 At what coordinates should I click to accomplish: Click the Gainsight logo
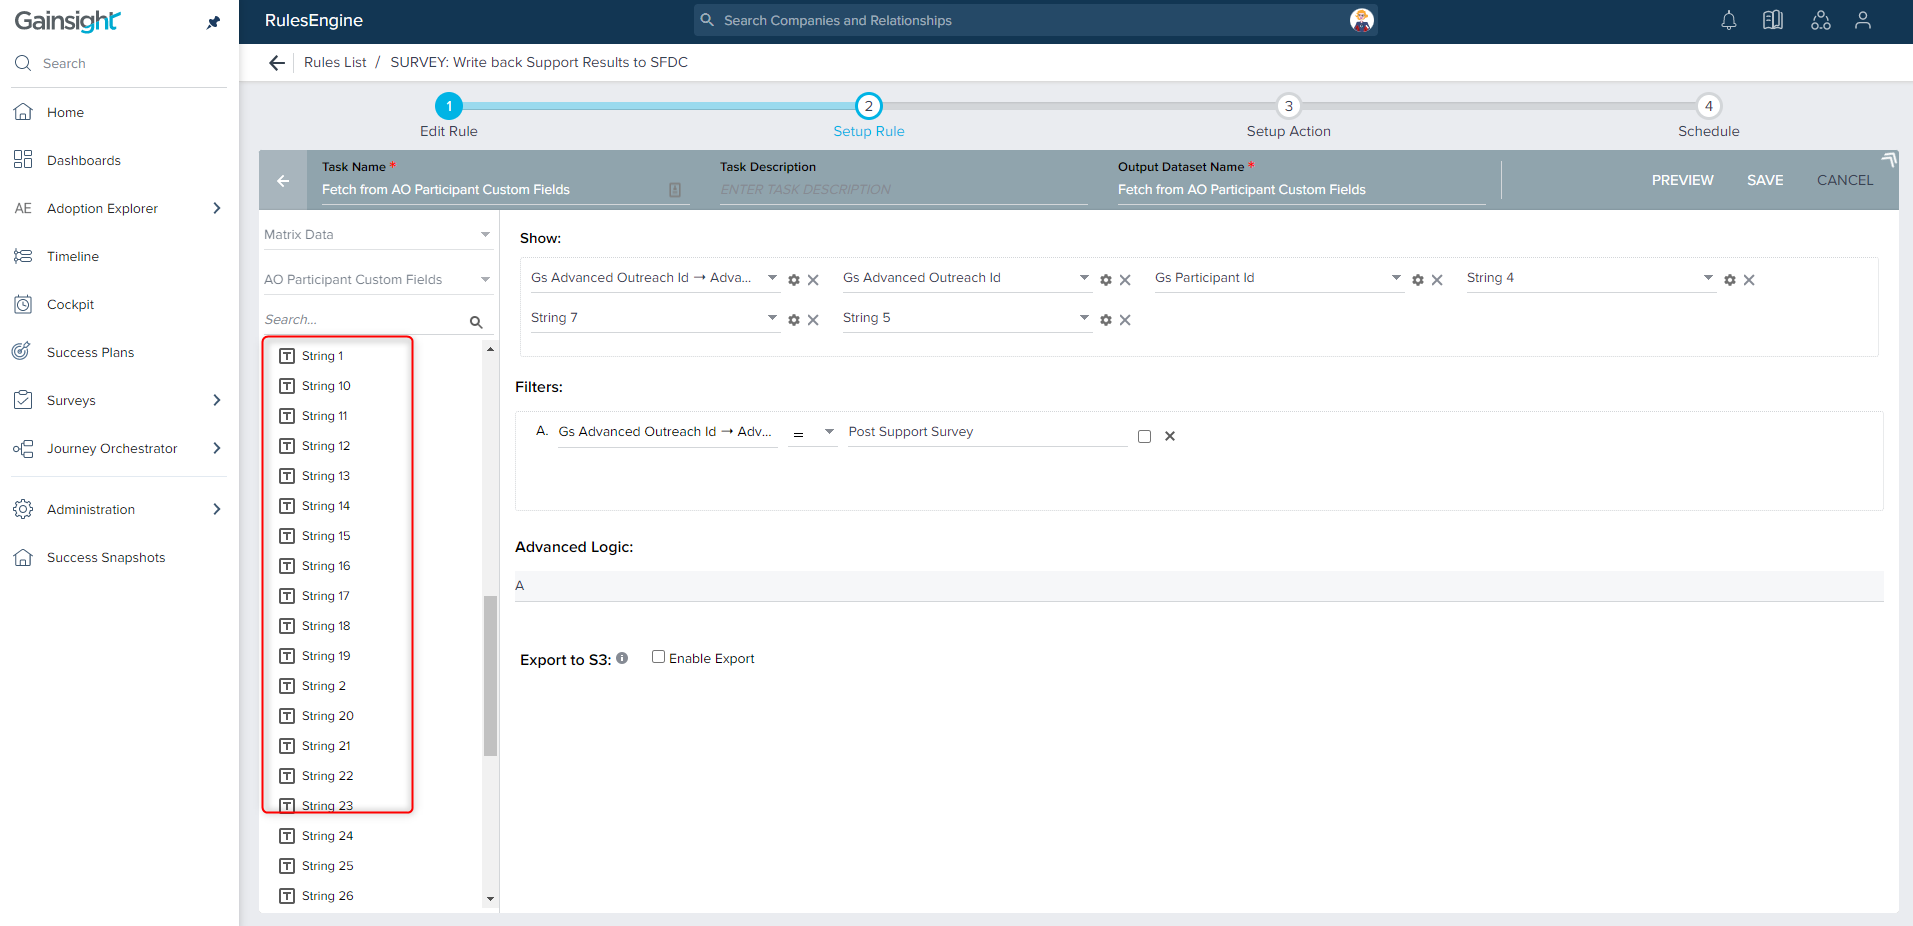67,21
